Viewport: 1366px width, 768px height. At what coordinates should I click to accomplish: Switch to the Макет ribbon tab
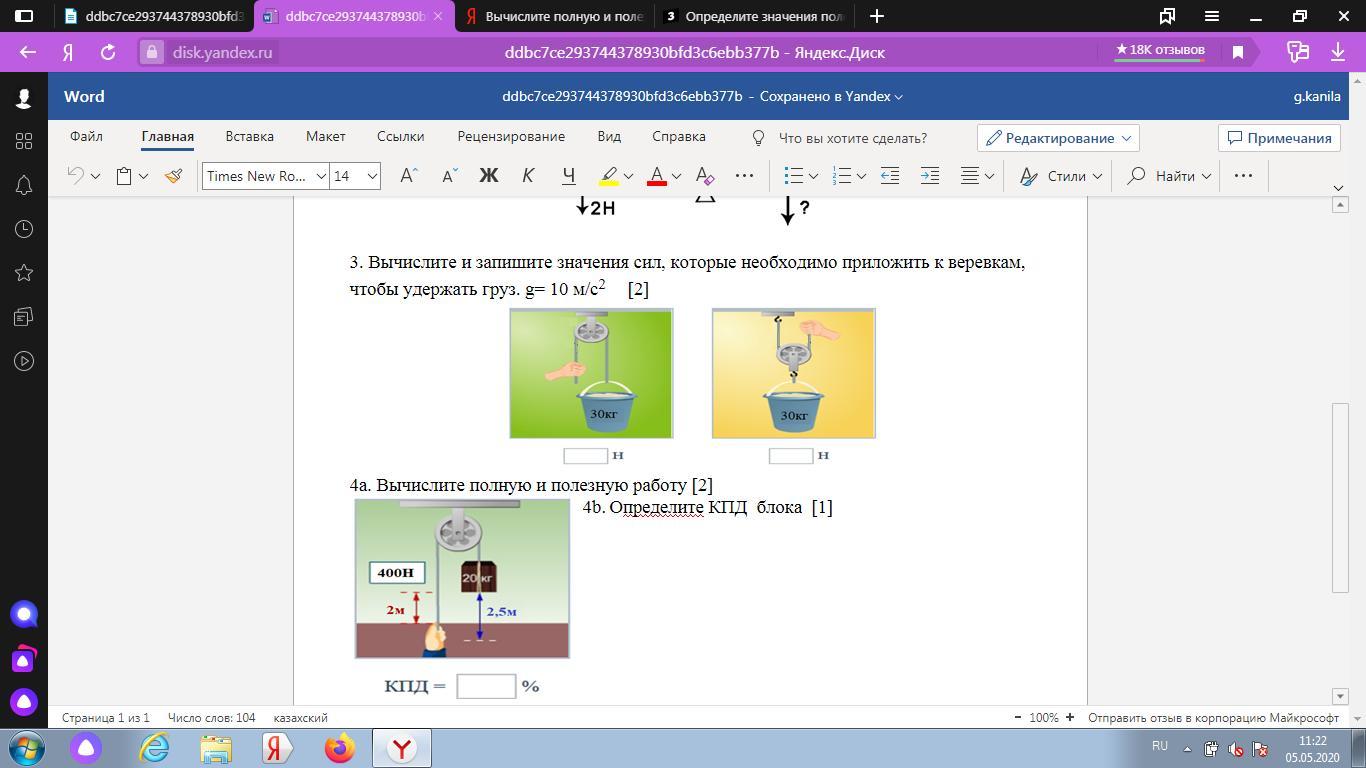[x=325, y=137]
